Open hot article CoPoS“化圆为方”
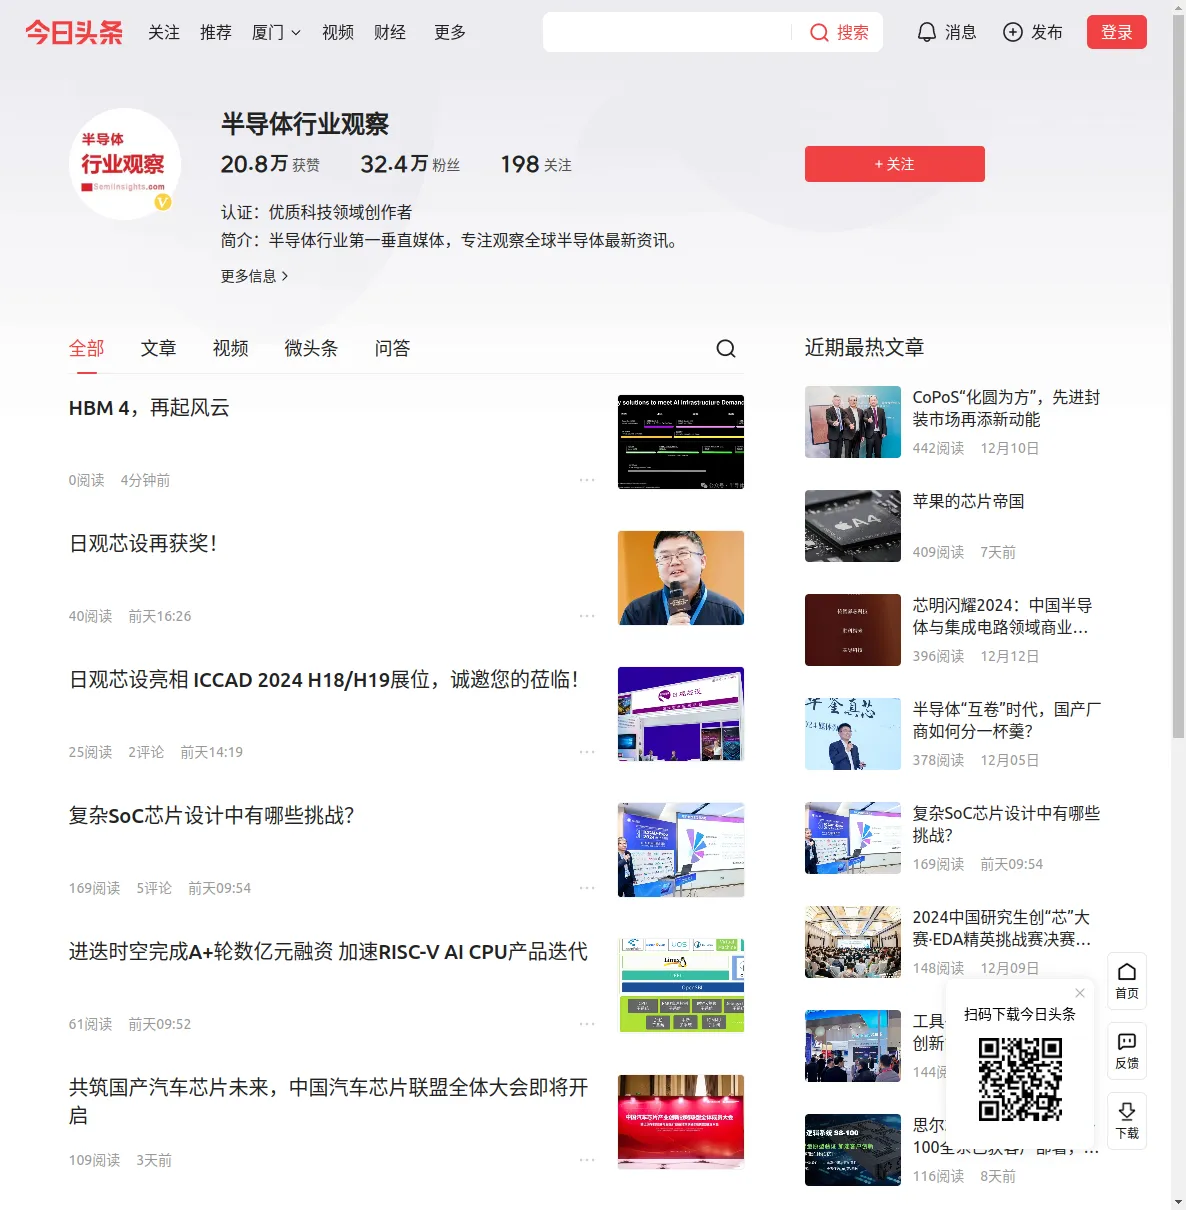Image resolution: width=1186 pixels, height=1210 pixels. point(1006,408)
